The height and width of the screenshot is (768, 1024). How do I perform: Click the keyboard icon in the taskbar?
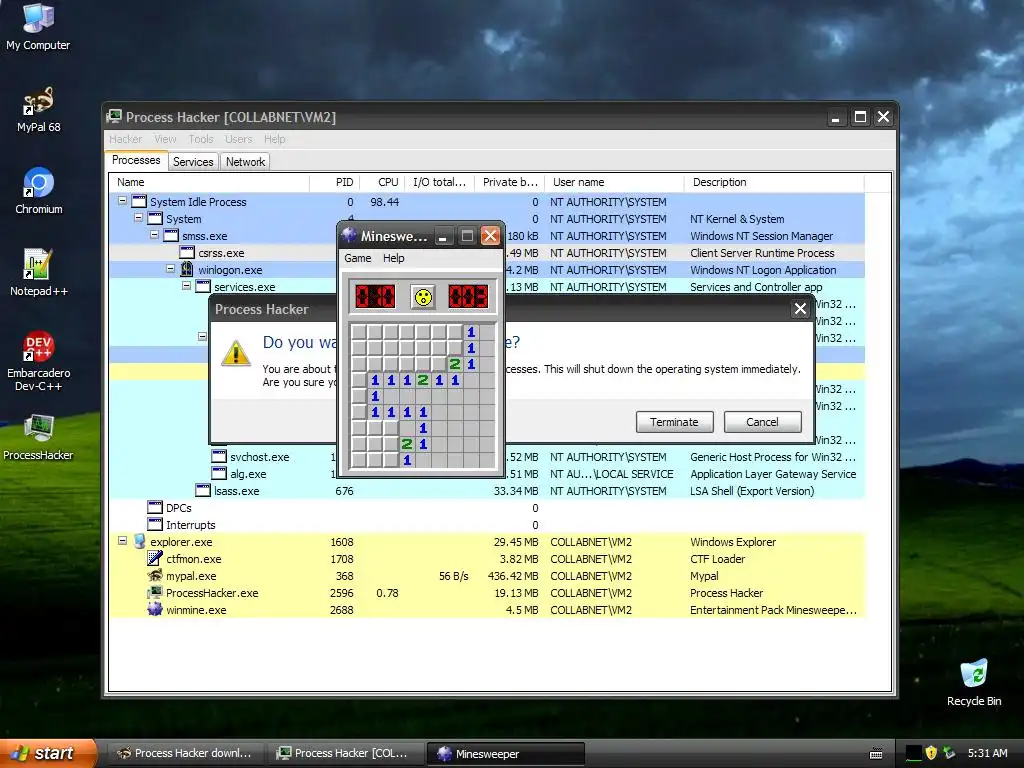pyautogui.click(x=876, y=754)
